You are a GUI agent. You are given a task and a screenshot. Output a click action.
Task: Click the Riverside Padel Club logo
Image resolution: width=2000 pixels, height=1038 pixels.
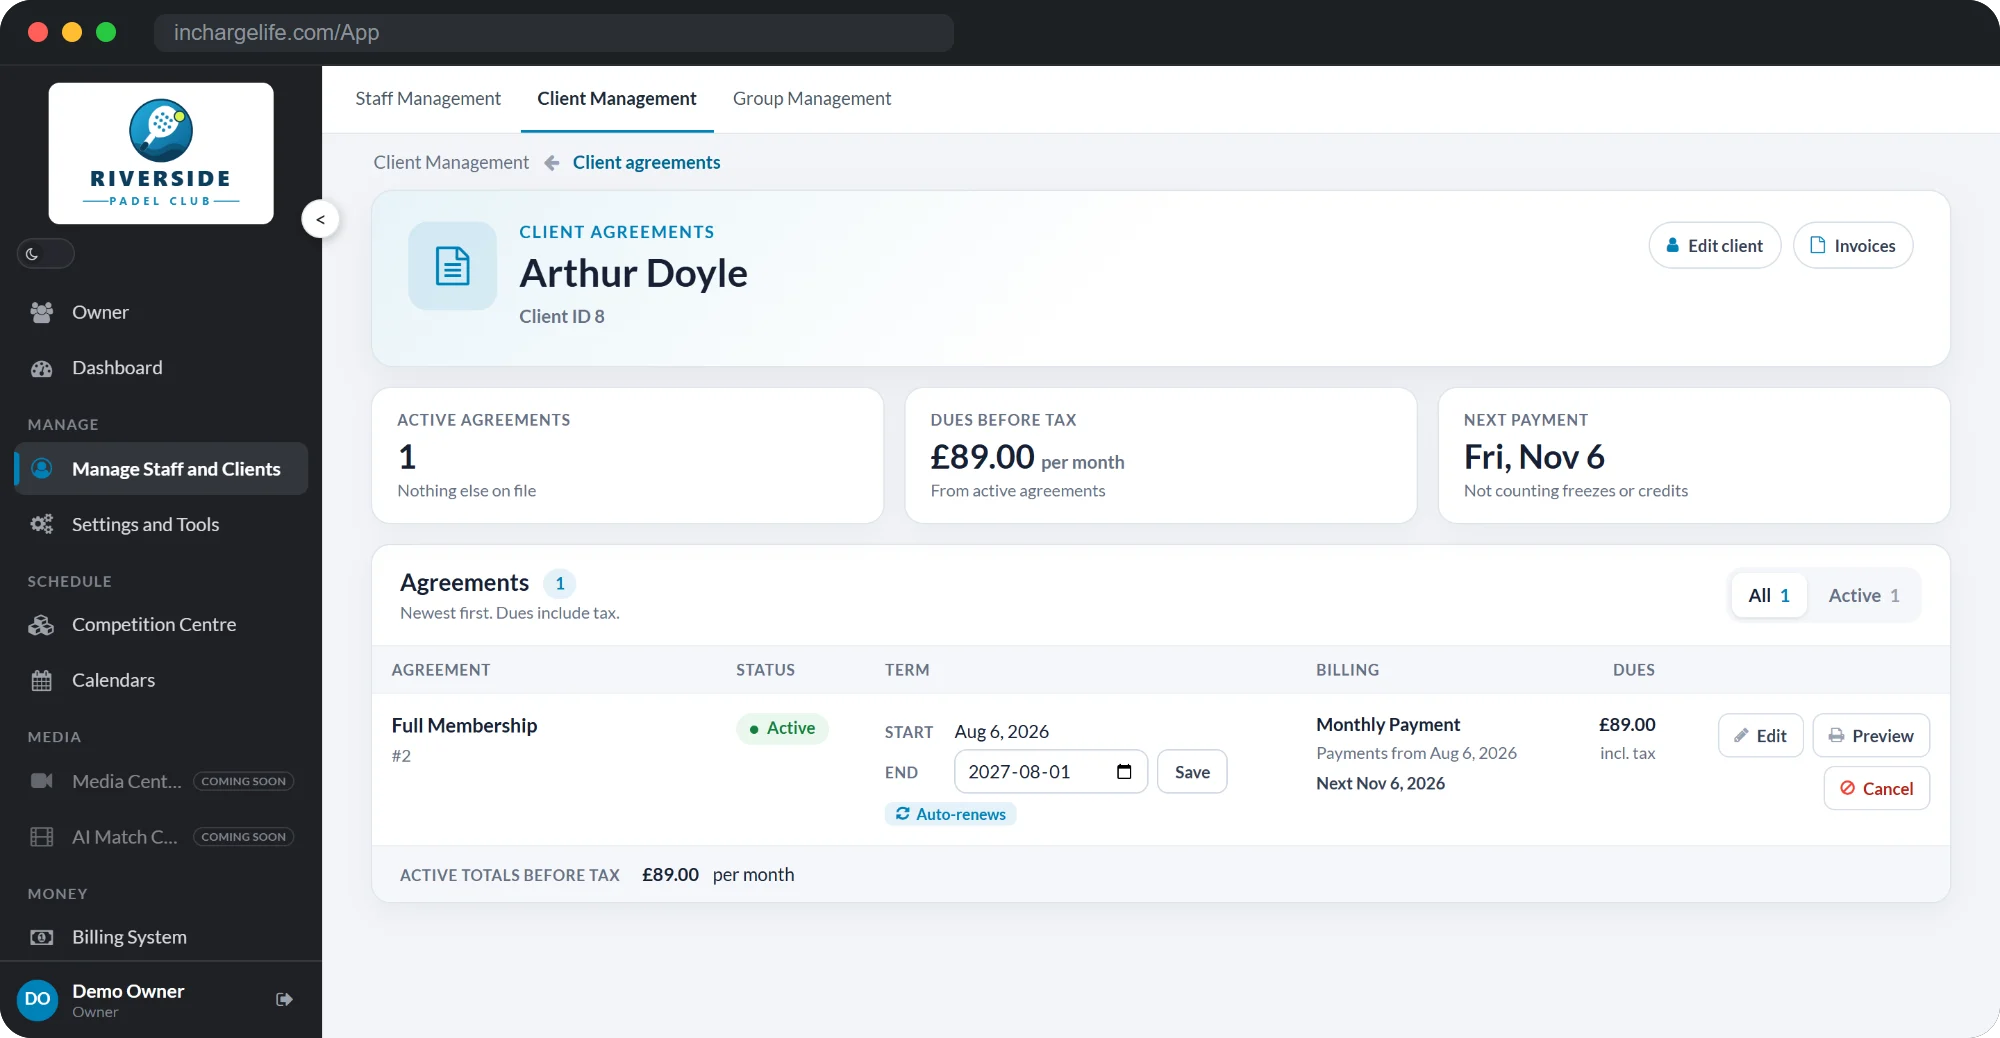[x=161, y=153]
